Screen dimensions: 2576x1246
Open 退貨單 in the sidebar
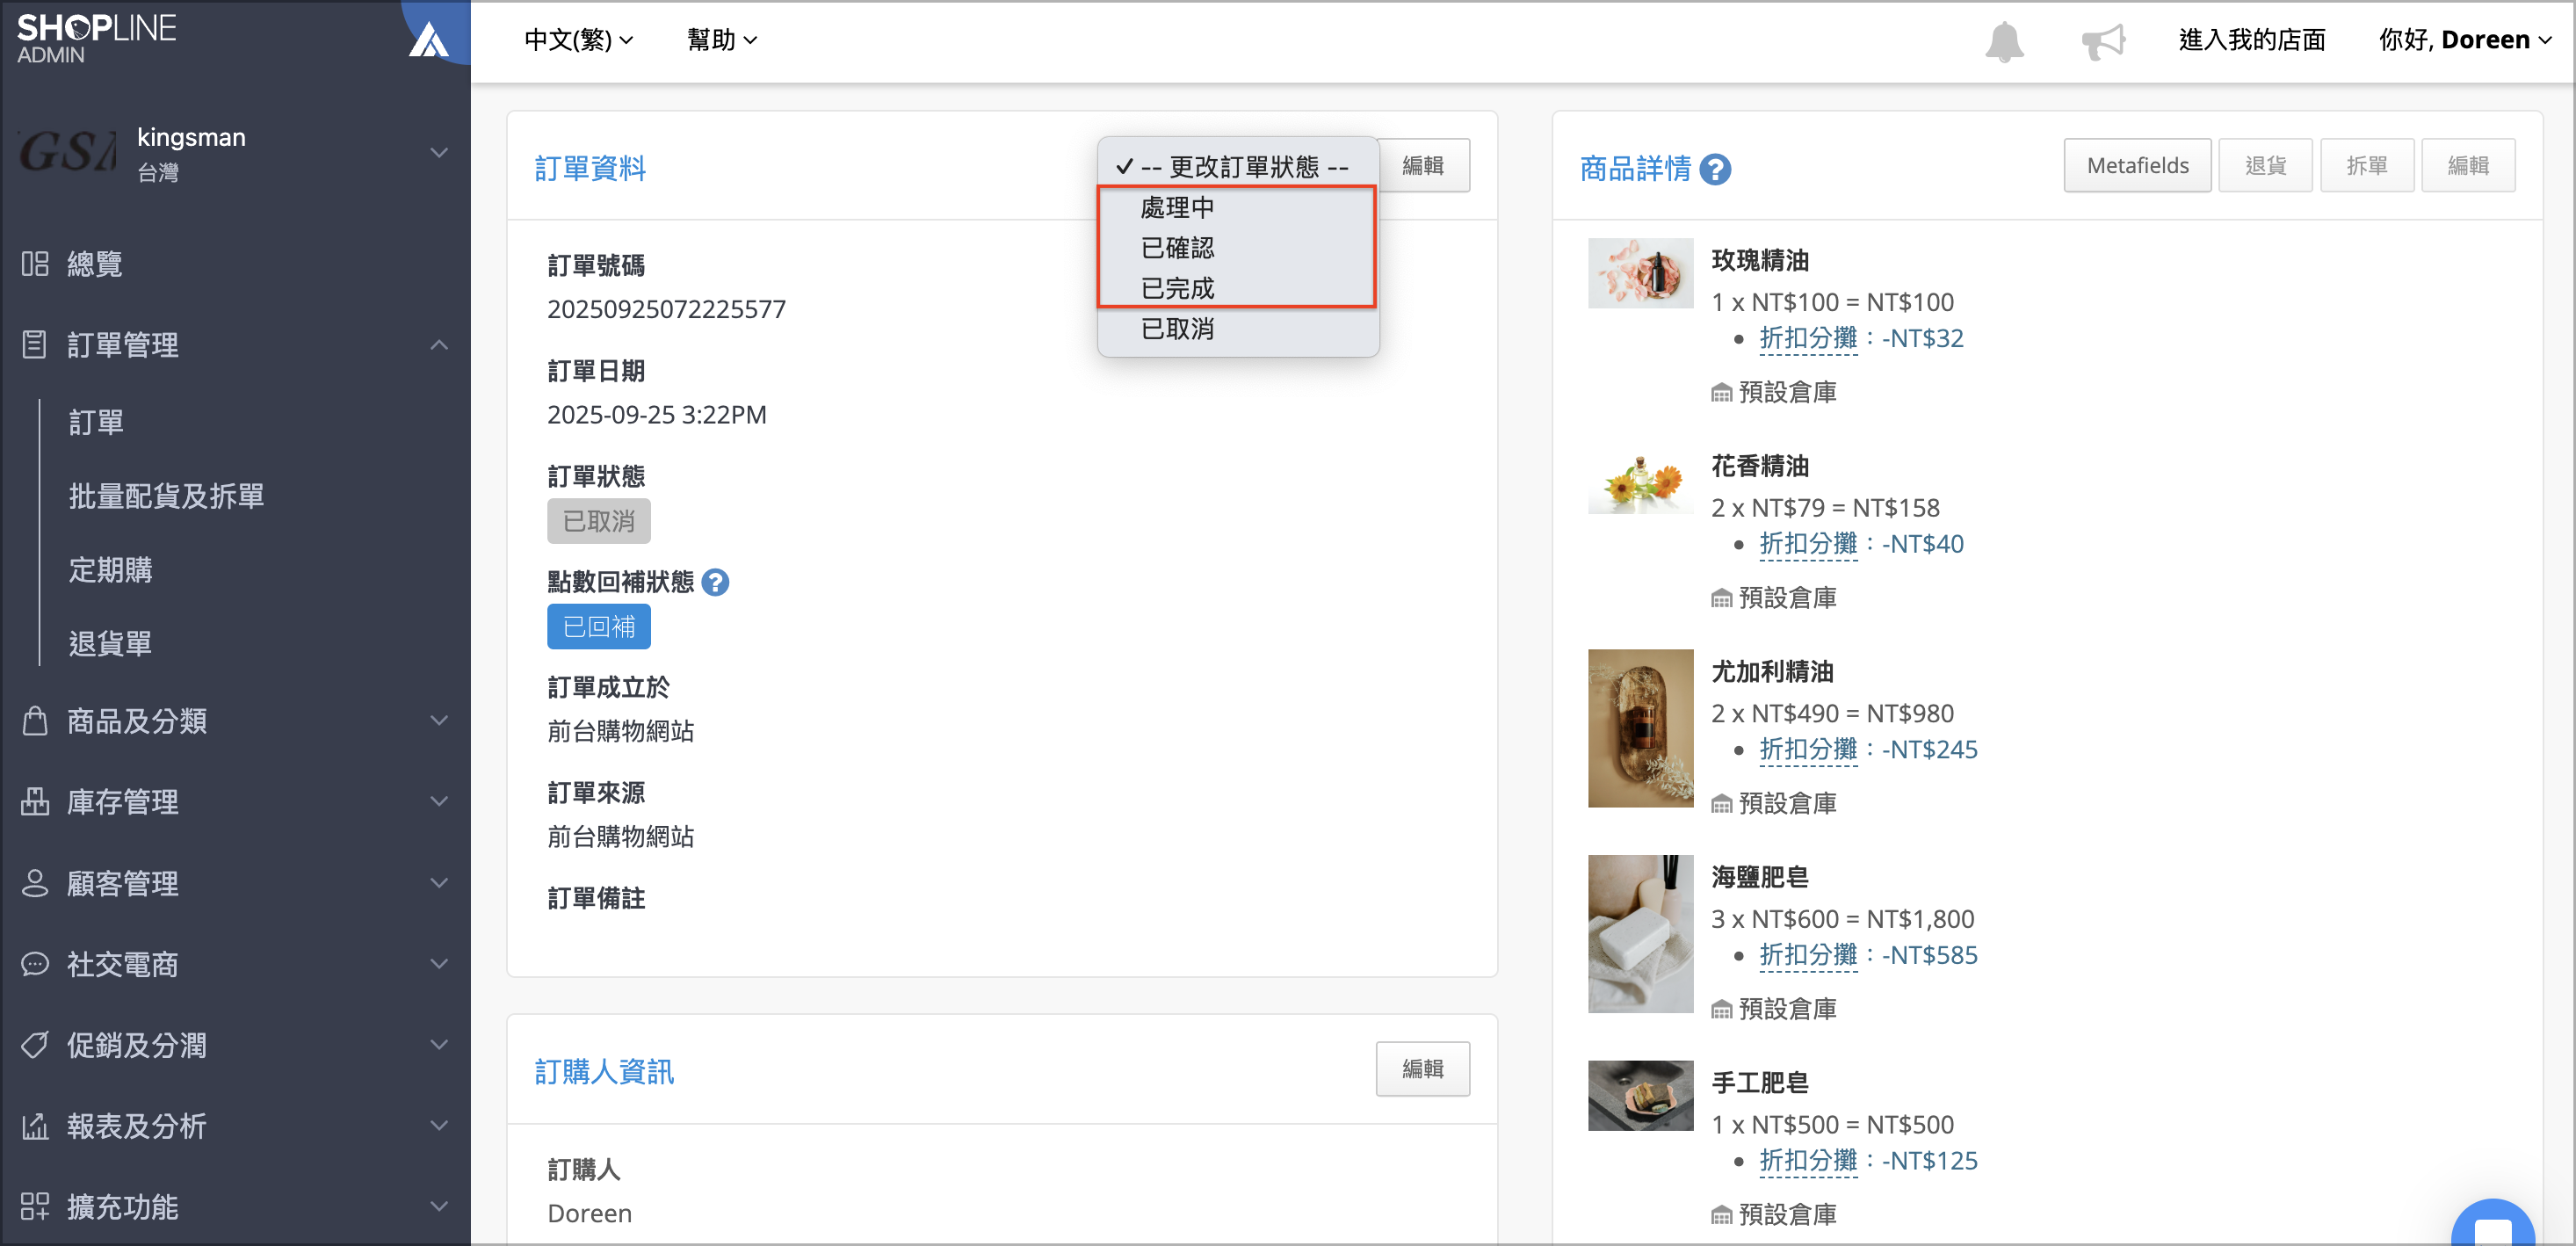pos(111,643)
